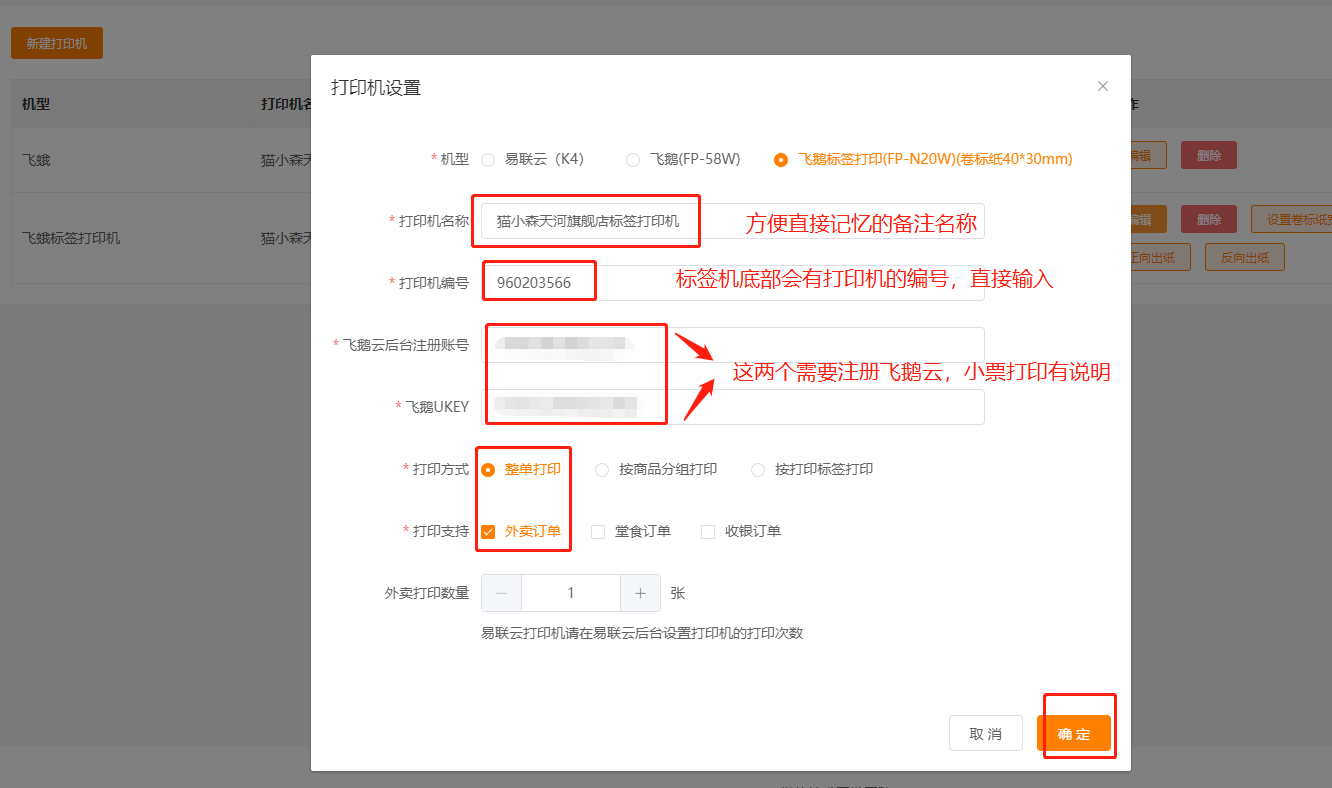
Task: Open 新建打印机 in the background page
Action: pos(57,43)
